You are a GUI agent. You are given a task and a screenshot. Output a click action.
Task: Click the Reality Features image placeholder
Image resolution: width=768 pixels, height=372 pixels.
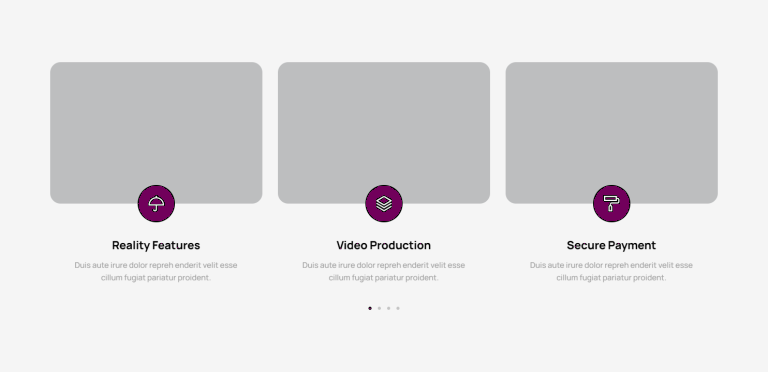[x=156, y=133]
